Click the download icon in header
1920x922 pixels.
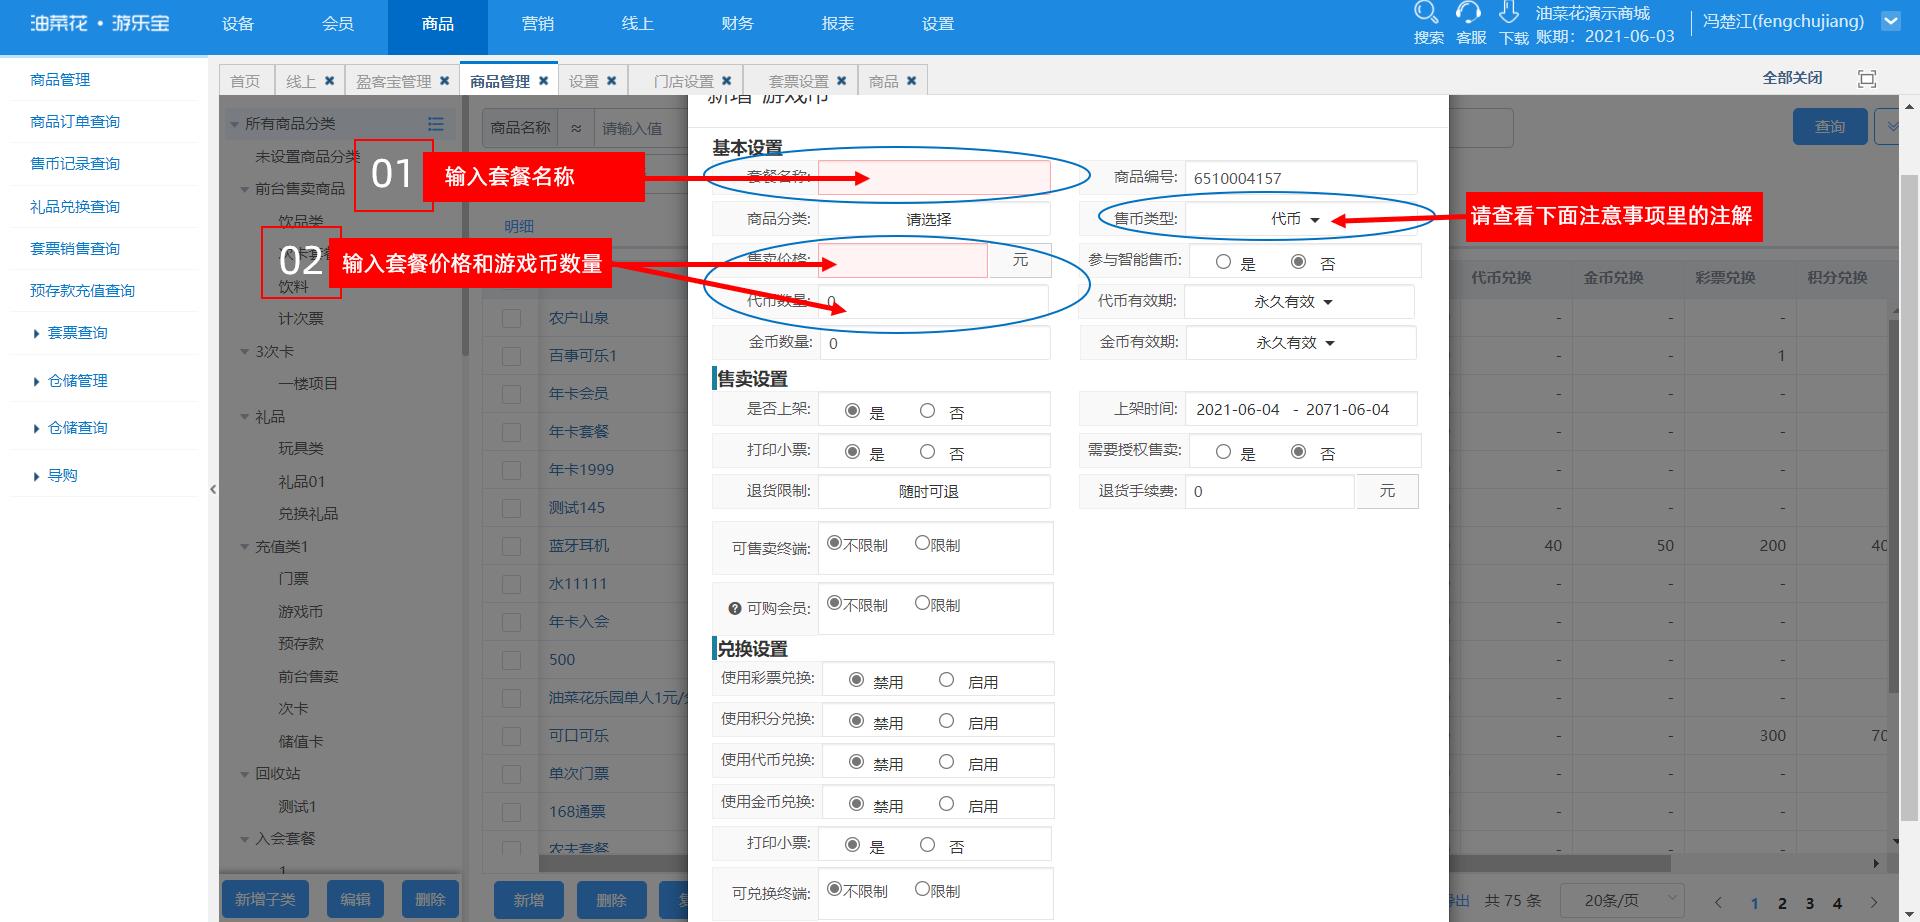pyautogui.click(x=1509, y=13)
